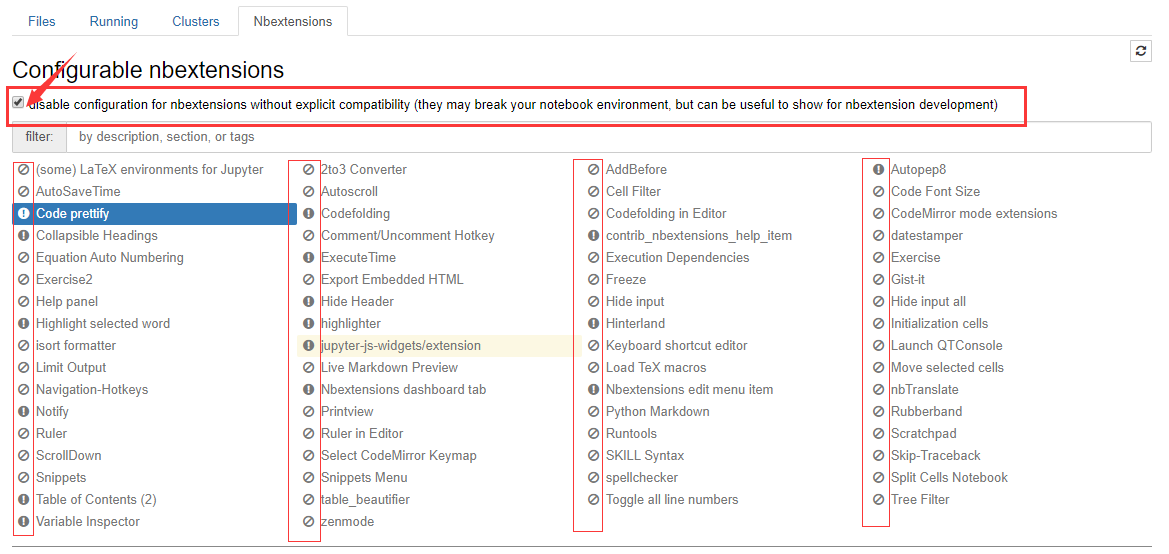
Task: Select the (some) LaTeX environments for Jupyter extension
Action: pyautogui.click(x=149, y=170)
